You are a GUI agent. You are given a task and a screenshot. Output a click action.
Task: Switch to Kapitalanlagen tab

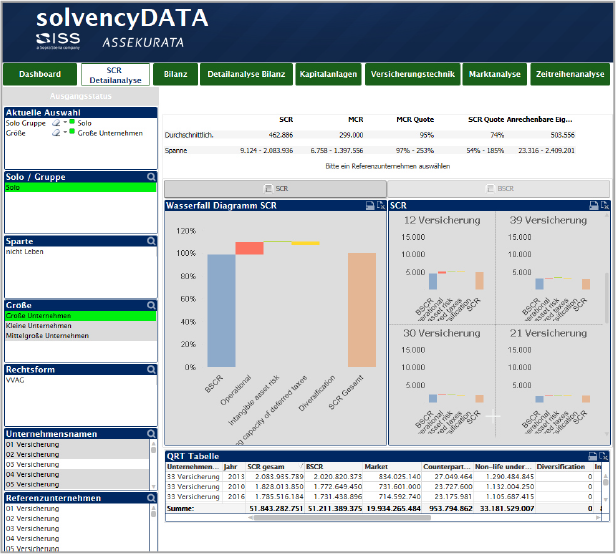[x=328, y=74]
